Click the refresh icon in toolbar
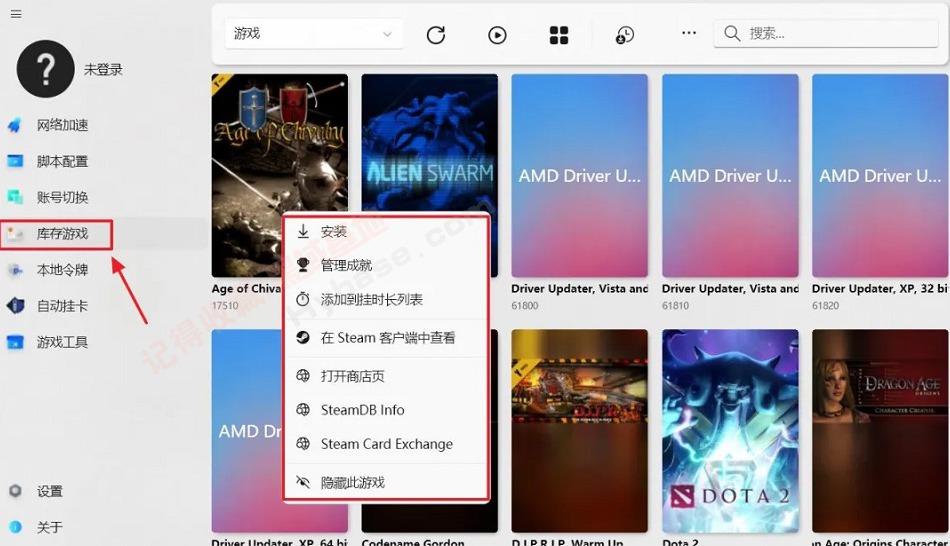 [x=436, y=35]
